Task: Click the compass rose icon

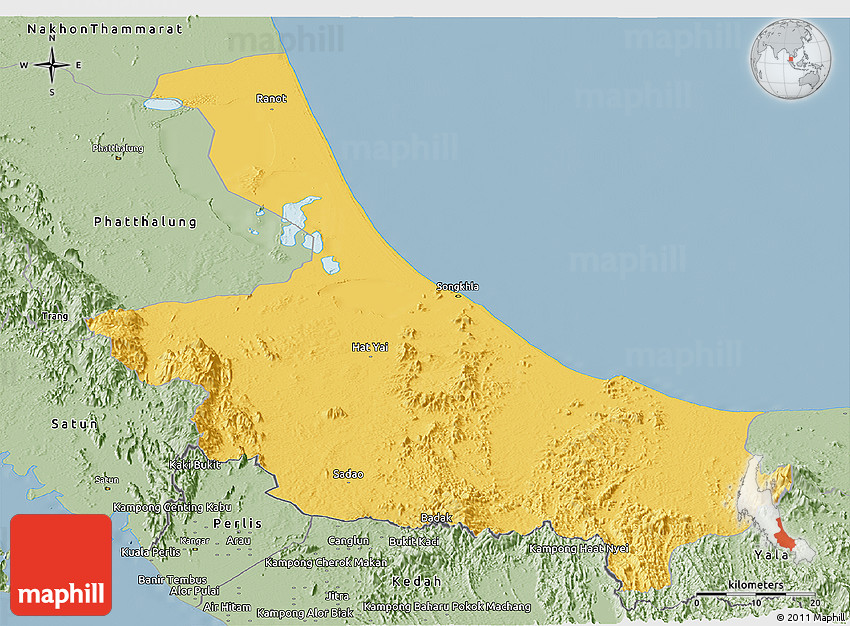Action: point(52,66)
